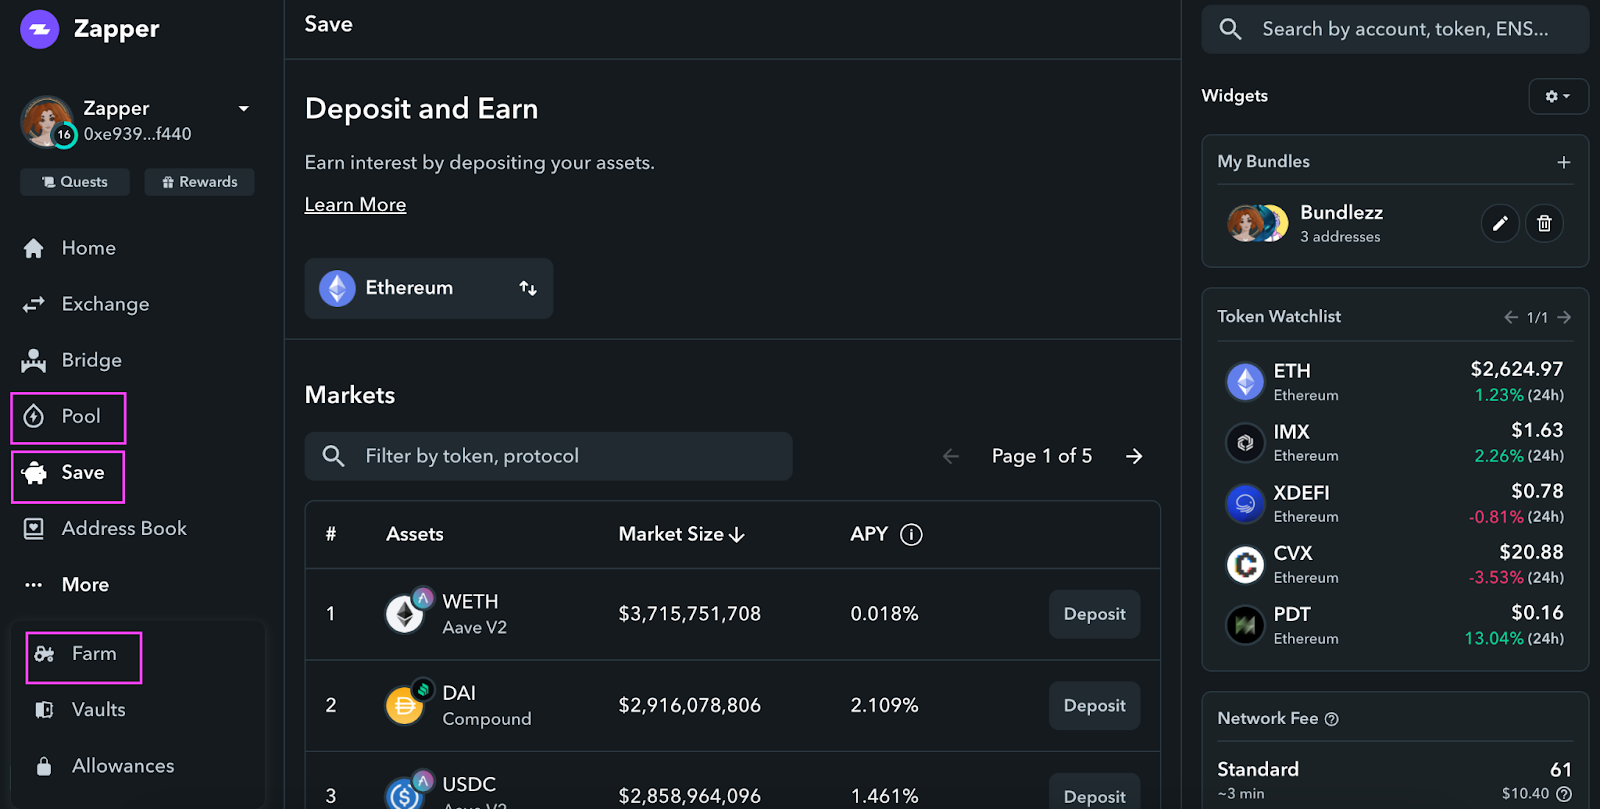Open the Rewards button
The height and width of the screenshot is (809, 1600).
click(x=199, y=182)
